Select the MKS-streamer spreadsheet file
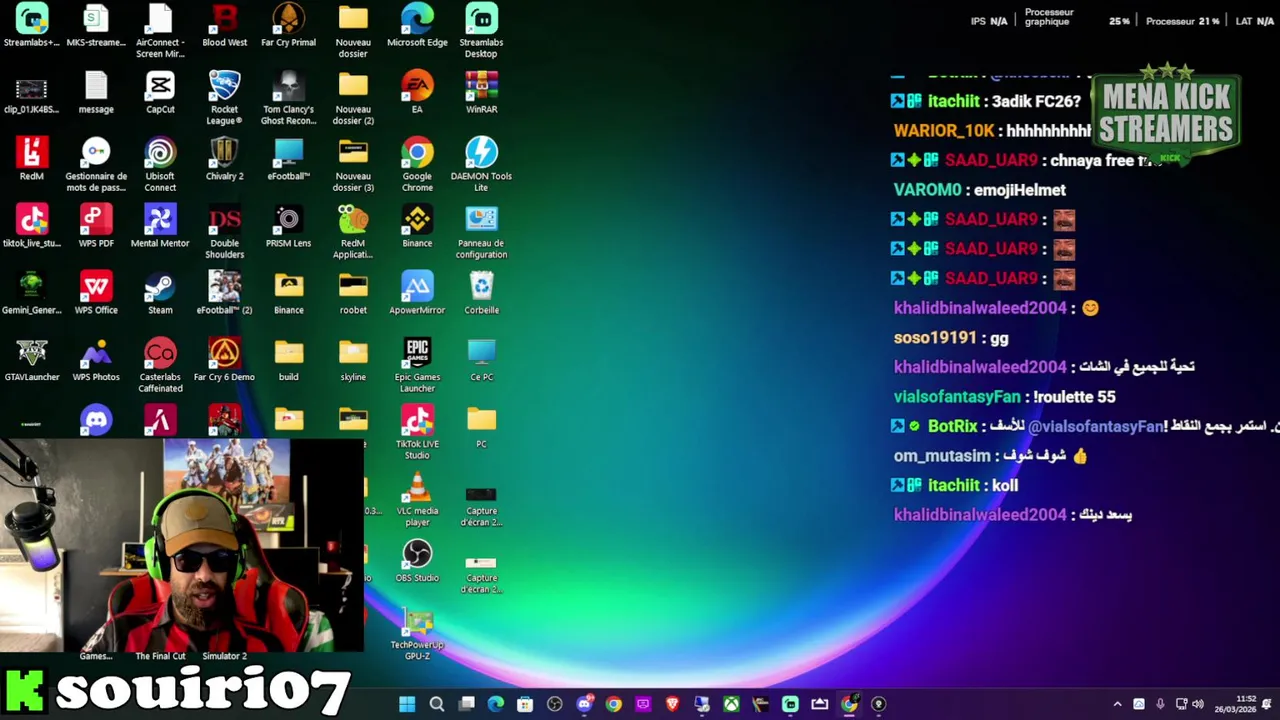The image size is (1280, 720). 96,26
